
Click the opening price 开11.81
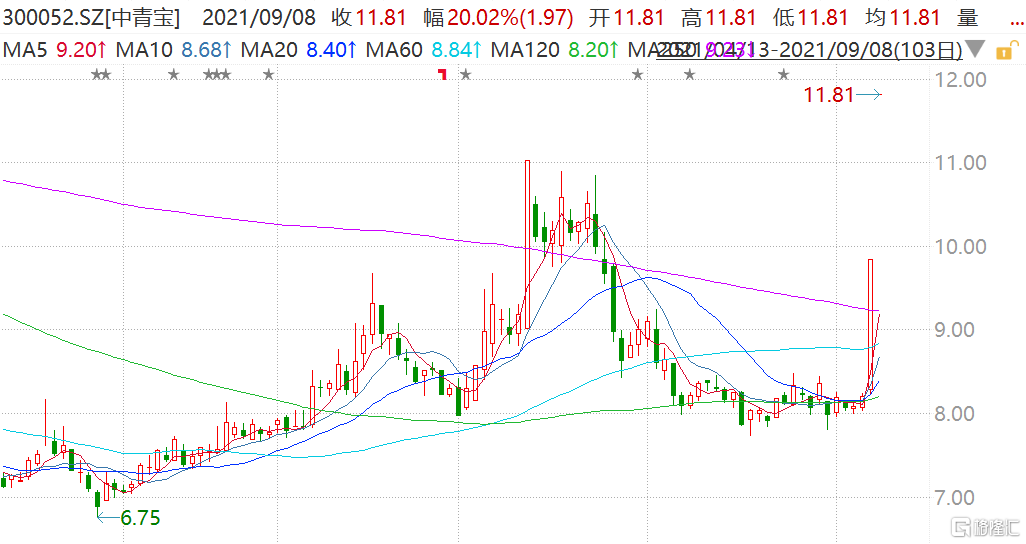point(626,18)
